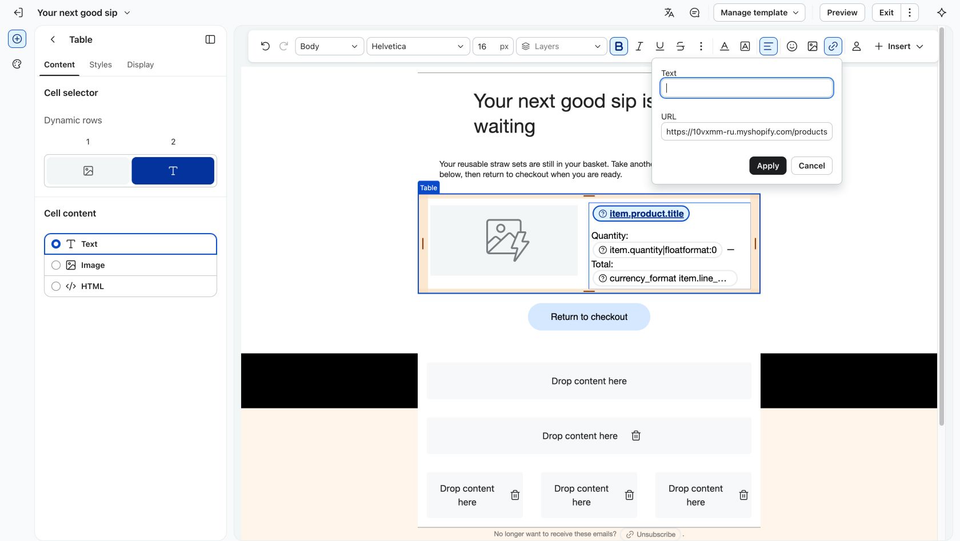The image size is (960, 541).
Task: Click the image placeholder in table
Action: [x=504, y=240]
